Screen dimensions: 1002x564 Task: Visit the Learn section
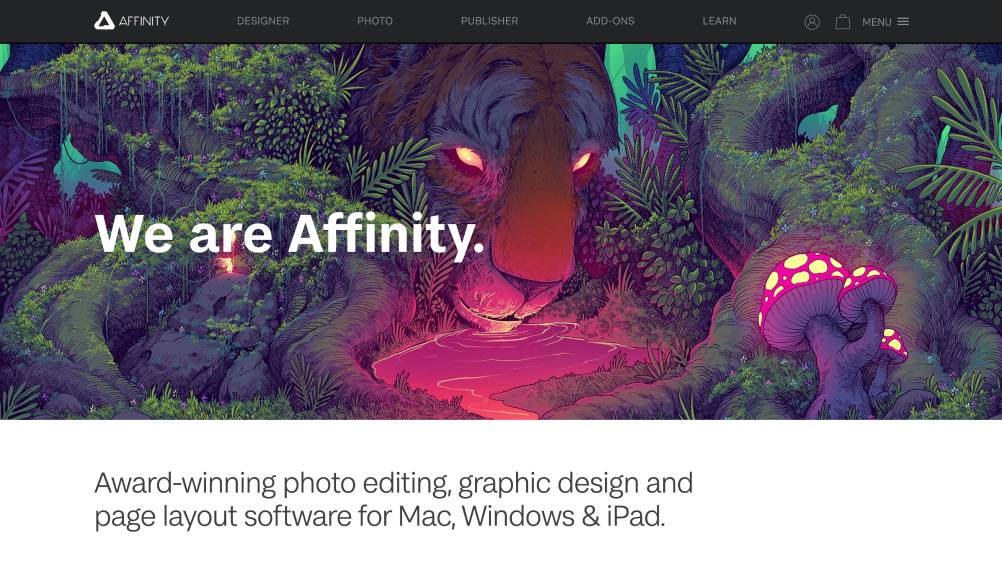point(720,21)
